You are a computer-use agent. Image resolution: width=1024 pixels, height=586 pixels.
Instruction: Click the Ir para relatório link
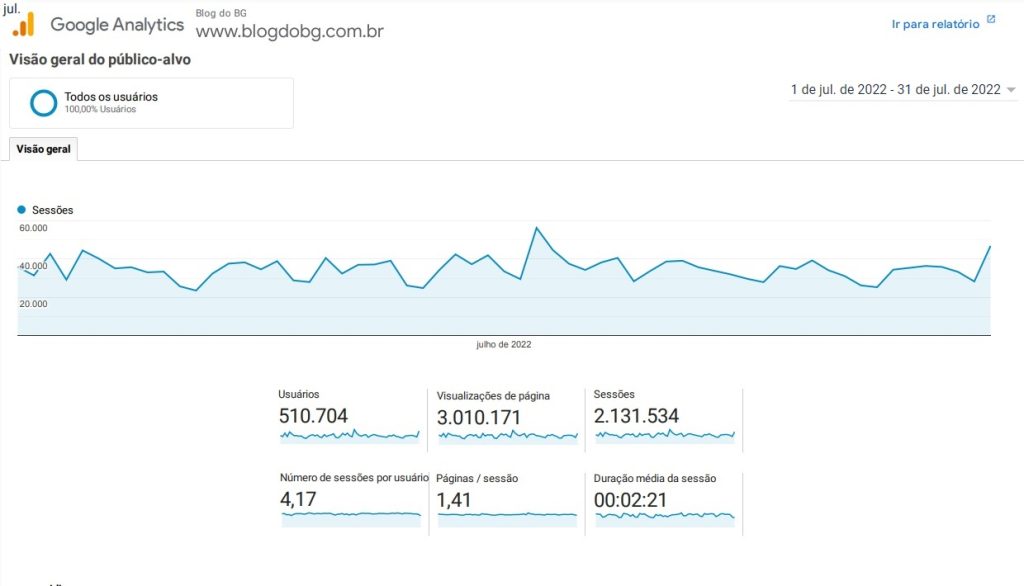pos(935,24)
